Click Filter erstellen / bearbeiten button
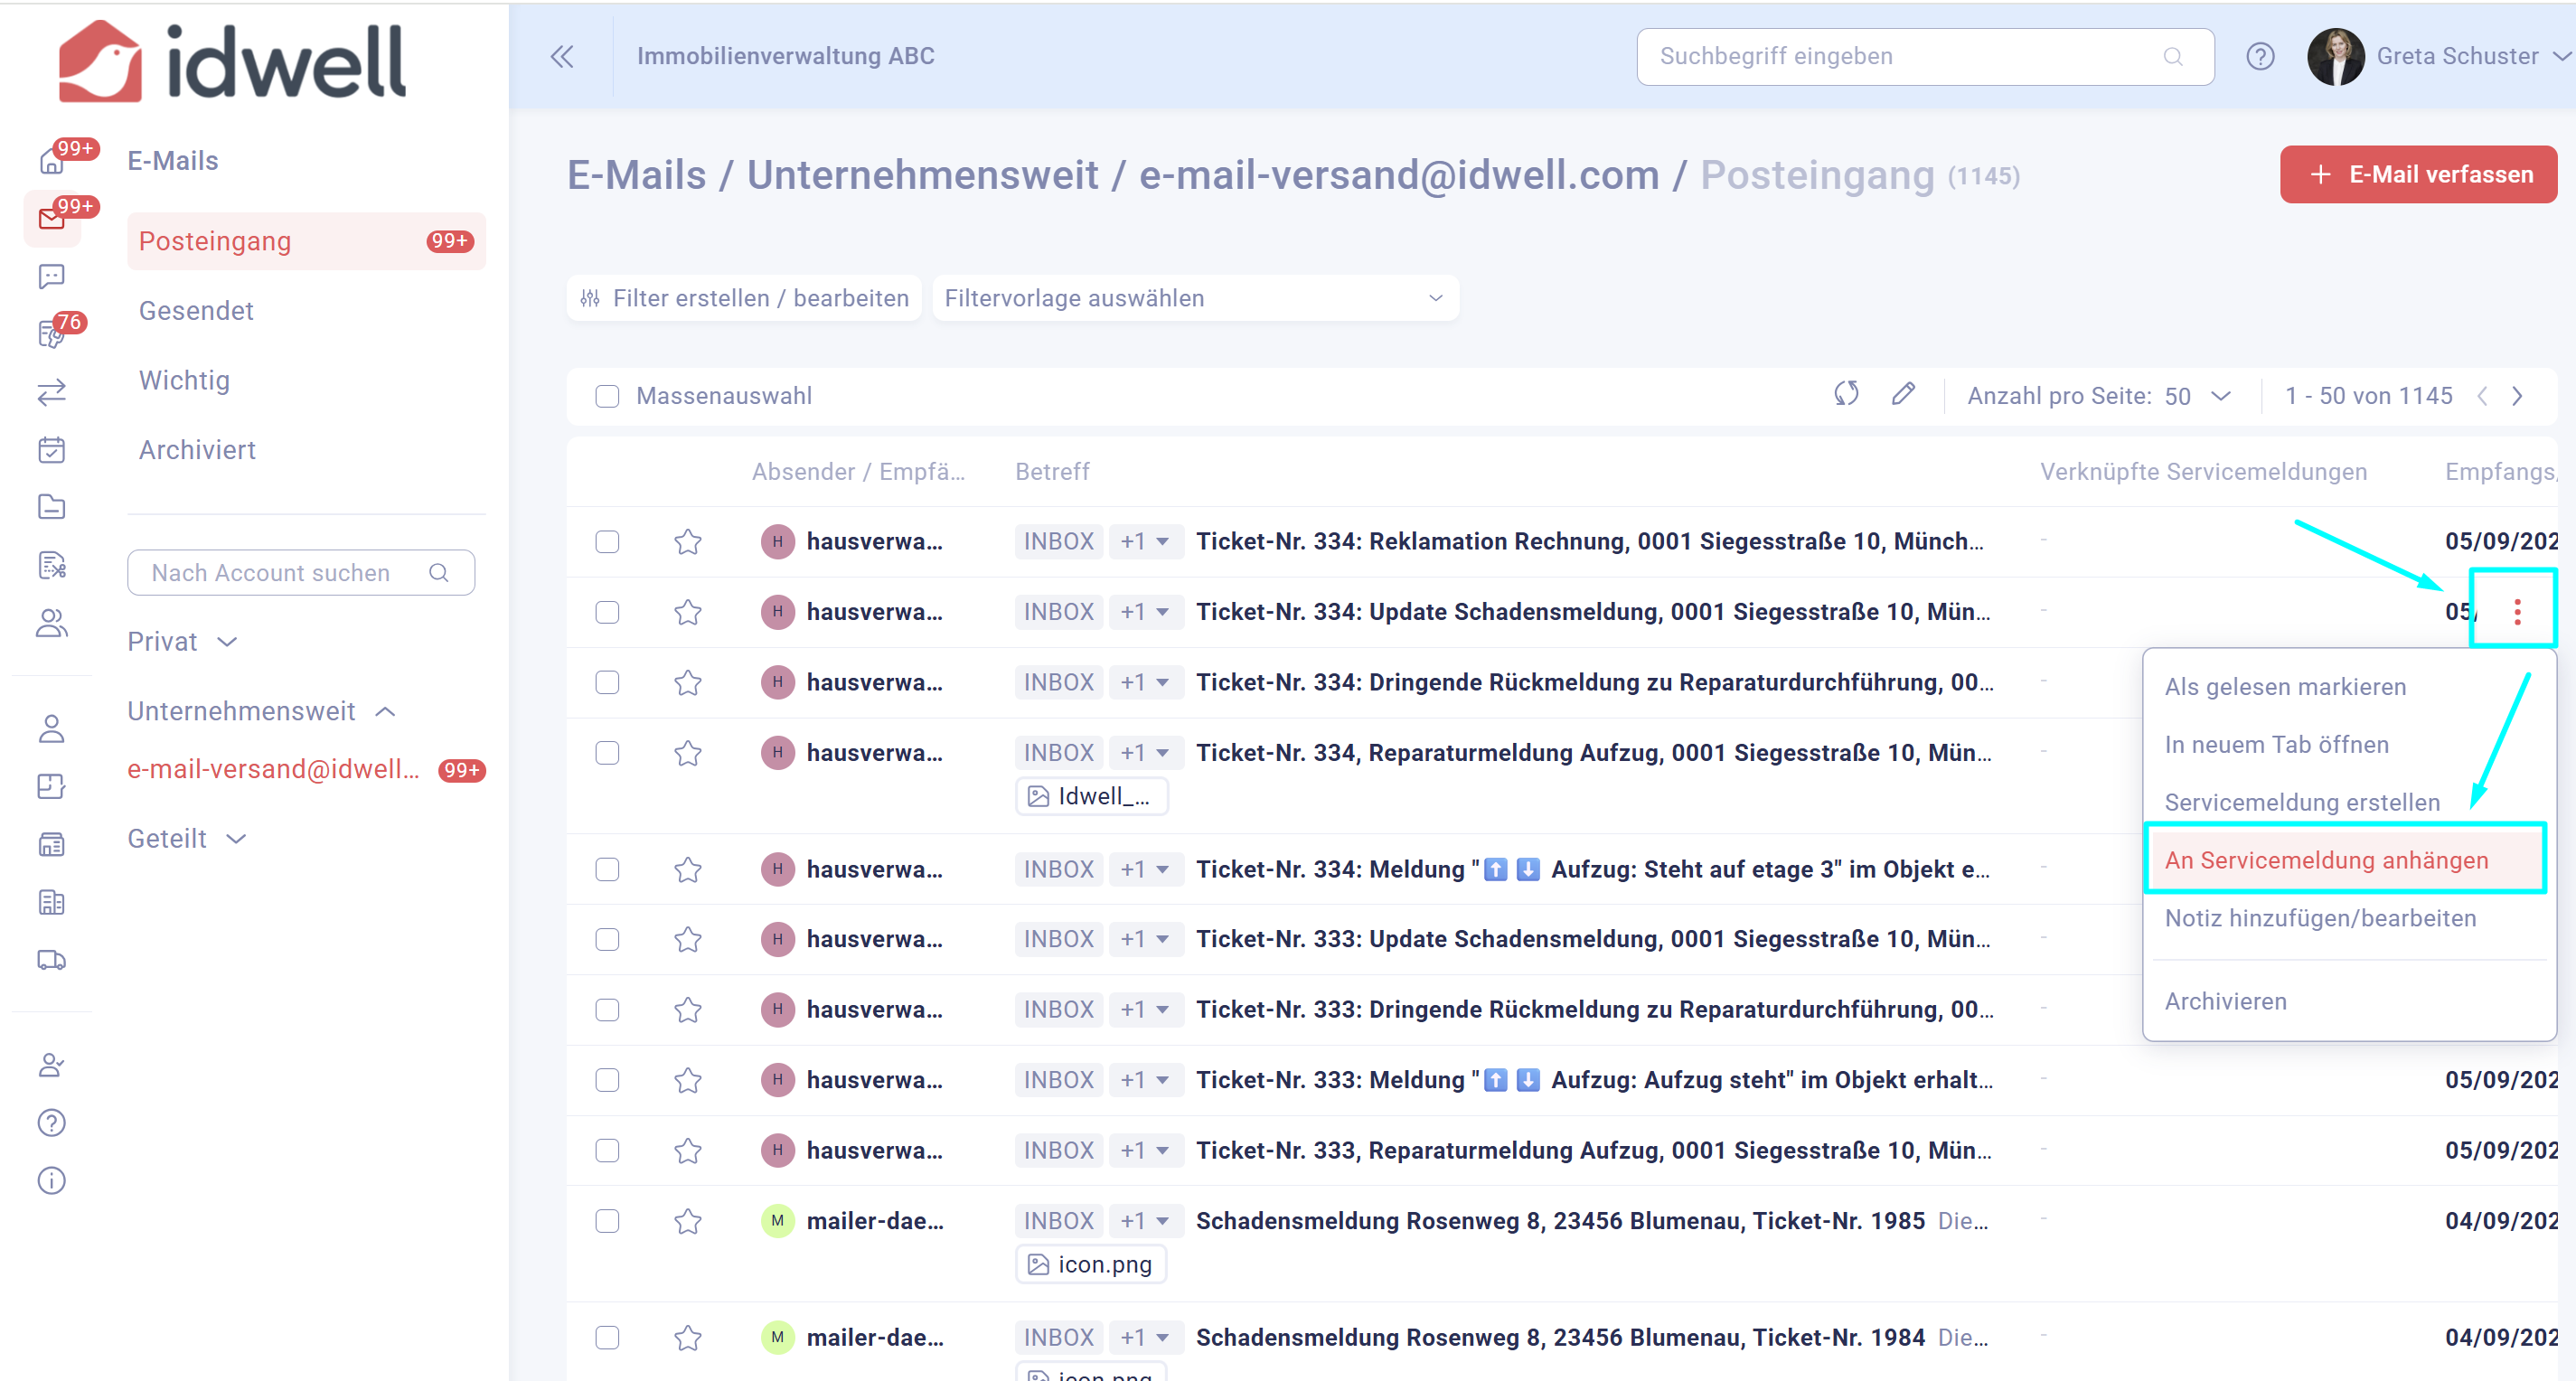Image resolution: width=2576 pixels, height=1381 pixels. click(x=744, y=298)
